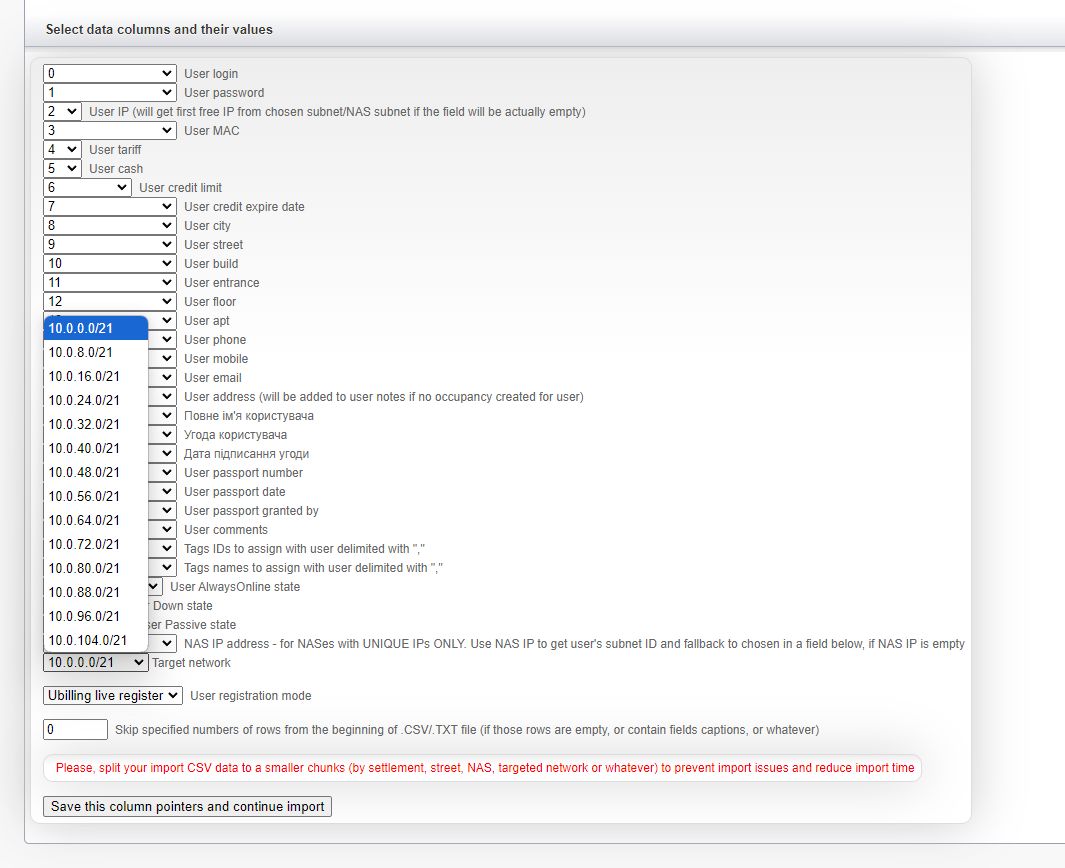The image size is (1065, 868).
Task: Expand the User credit limit dropdown
Action: (88, 187)
